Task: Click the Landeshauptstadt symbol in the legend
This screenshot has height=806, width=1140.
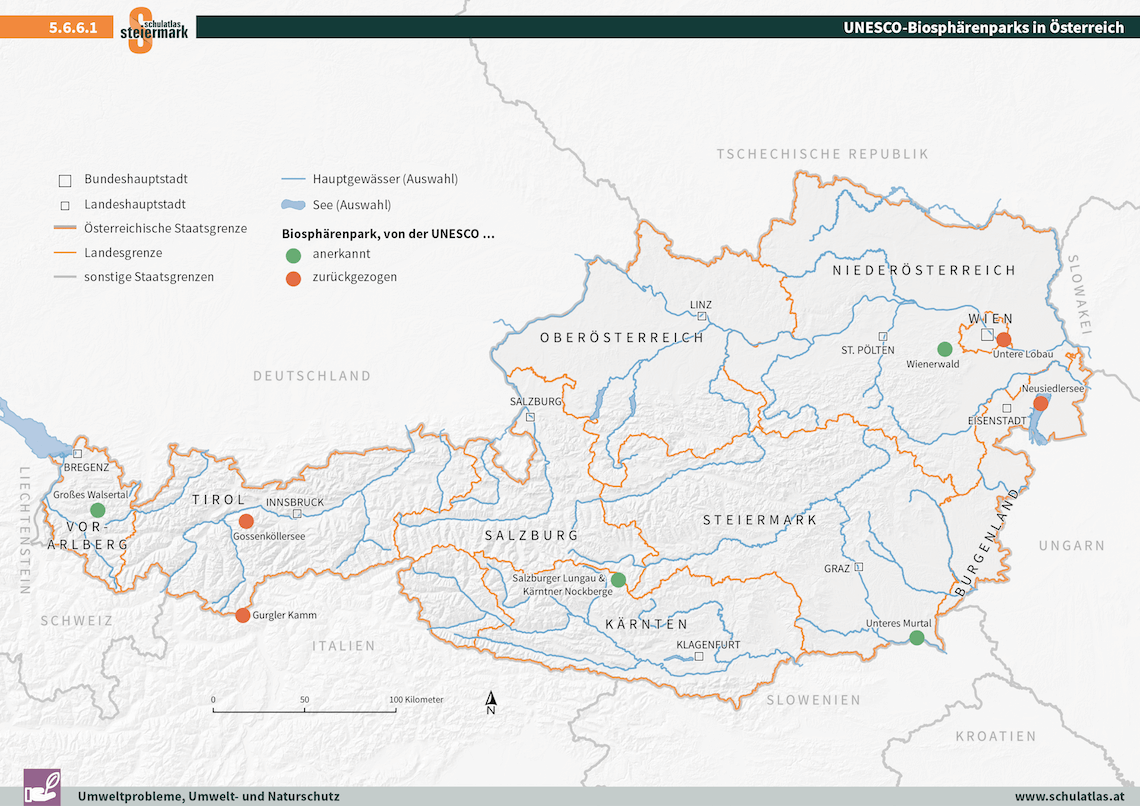Action: click(x=65, y=204)
